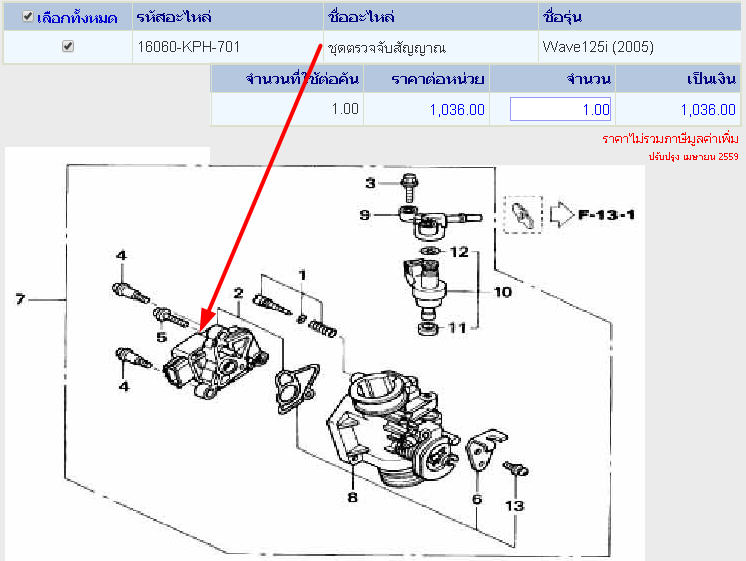The image size is (746, 561).
Task: Click part number 10 label in diagram
Action: click(x=503, y=292)
